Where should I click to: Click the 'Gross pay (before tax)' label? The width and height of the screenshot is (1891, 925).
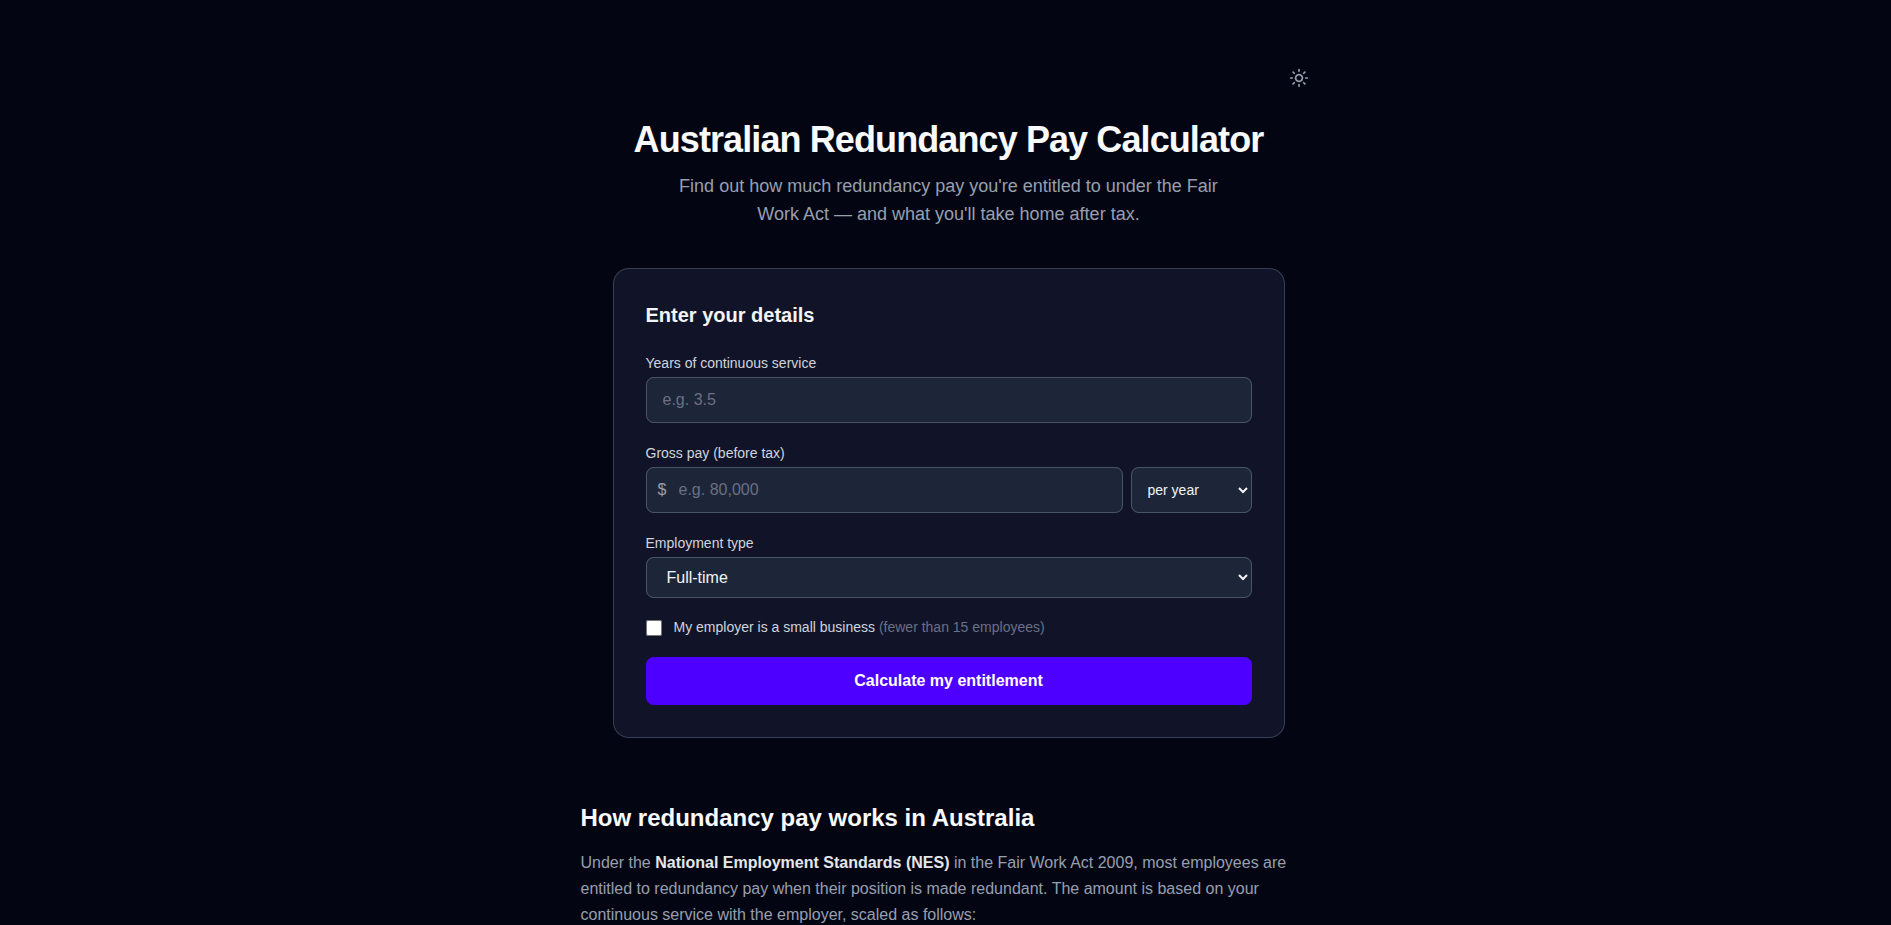(x=714, y=453)
